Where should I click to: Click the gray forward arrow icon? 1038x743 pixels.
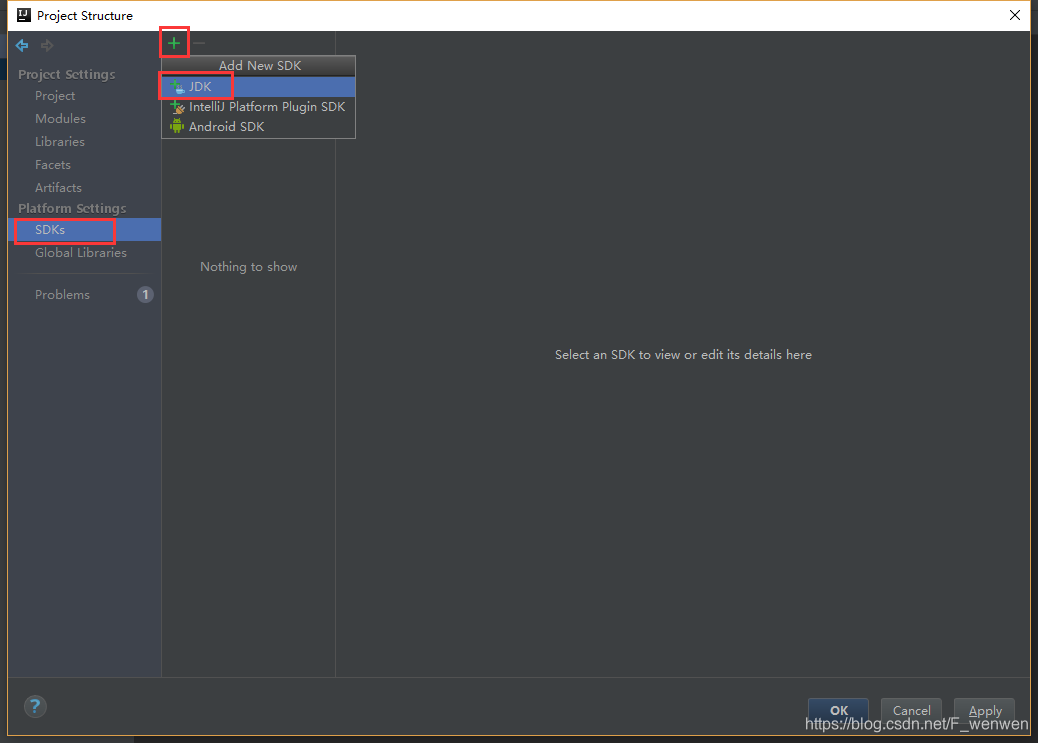click(47, 45)
